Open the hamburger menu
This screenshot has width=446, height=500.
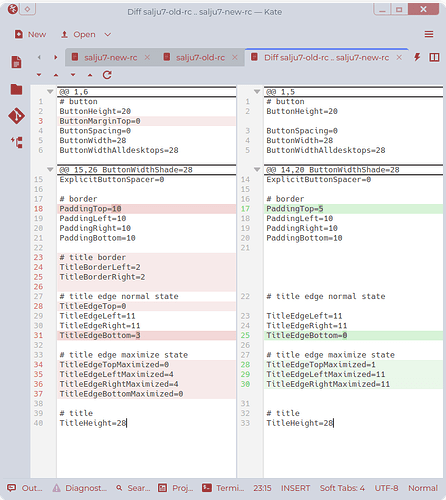coord(429,34)
